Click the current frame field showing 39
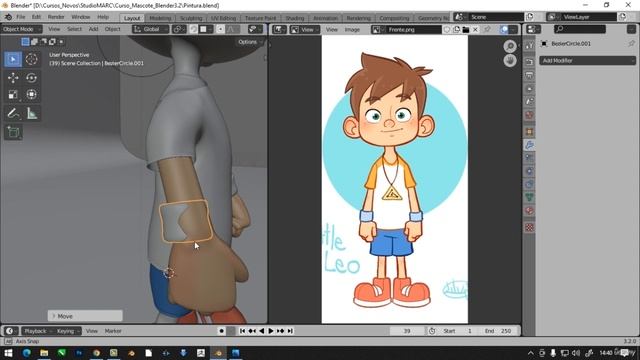This screenshot has width=640, height=360. point(407,331)
